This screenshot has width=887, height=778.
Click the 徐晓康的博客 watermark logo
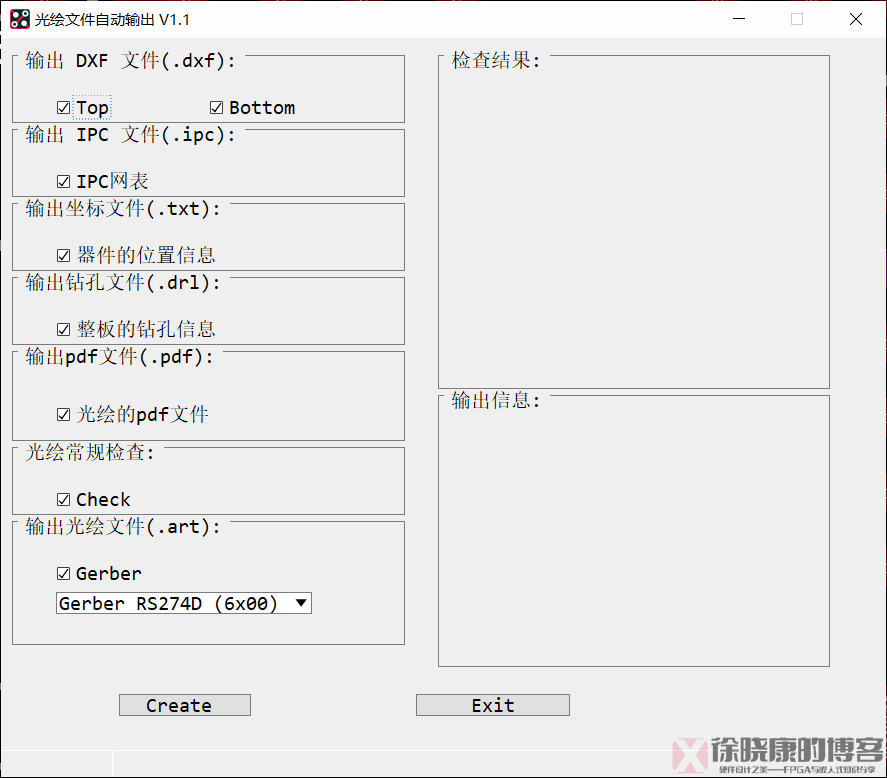tap(778, 756)
